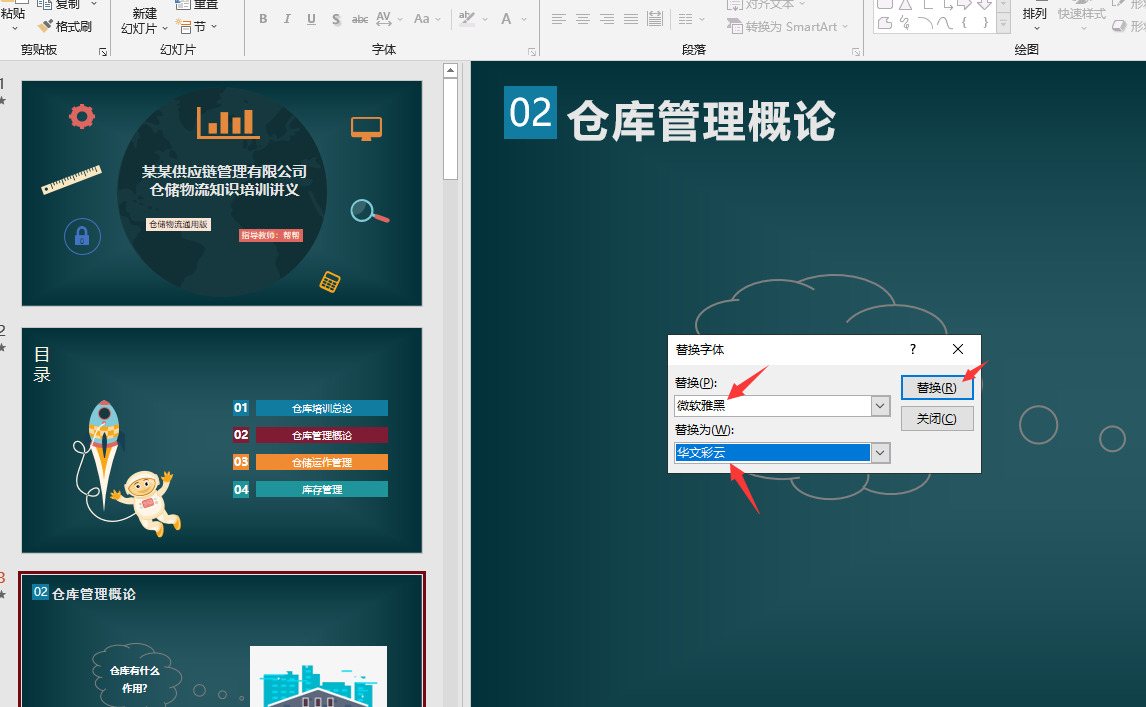Click slide panel scrollbar up arrow
Viewport: 1146px width, 707px height.
(x=450, y=71)
